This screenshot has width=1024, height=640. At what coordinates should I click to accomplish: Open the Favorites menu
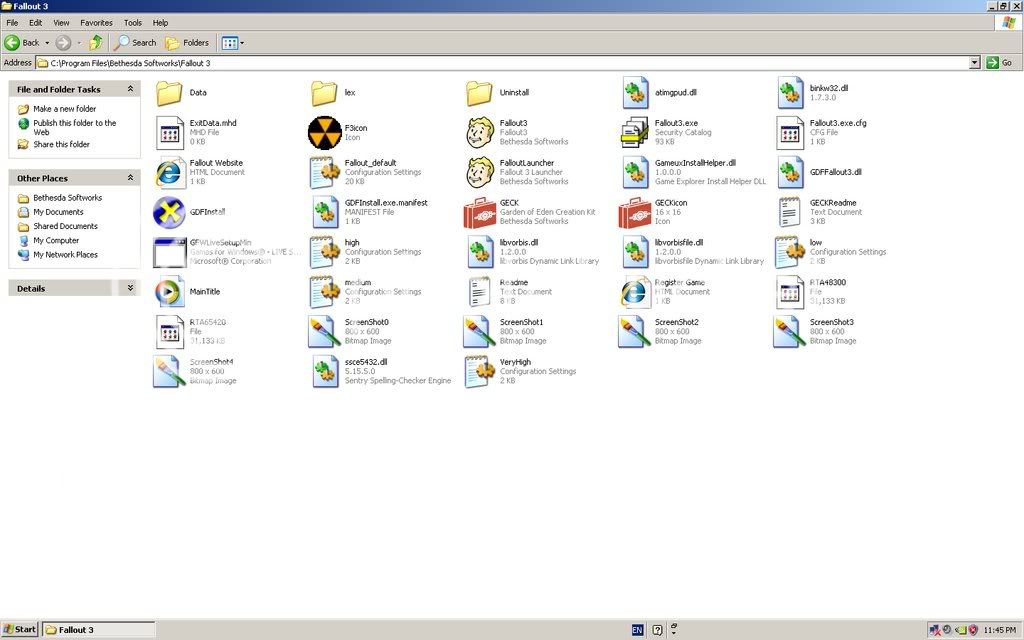[96, 22]
